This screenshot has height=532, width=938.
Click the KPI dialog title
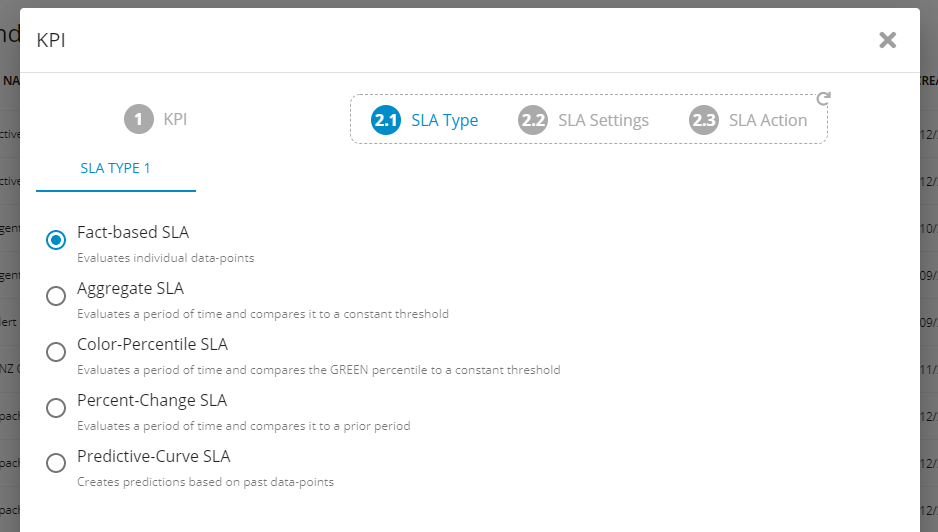[x=51, y=40]
